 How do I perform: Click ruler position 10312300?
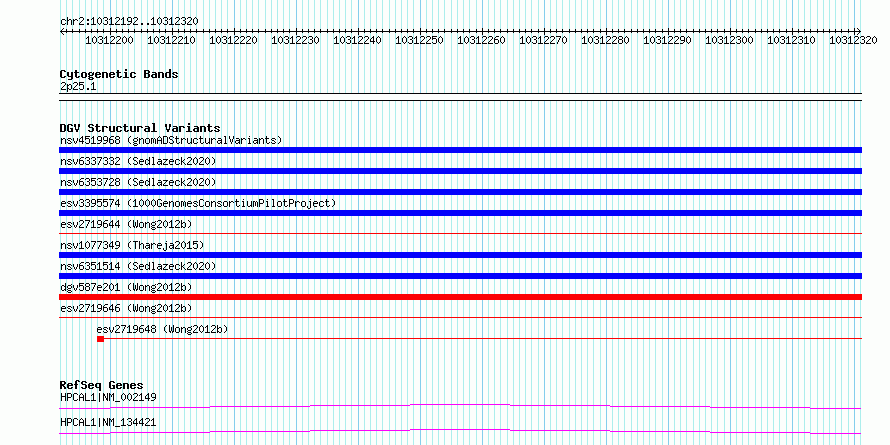click(729, 40)
